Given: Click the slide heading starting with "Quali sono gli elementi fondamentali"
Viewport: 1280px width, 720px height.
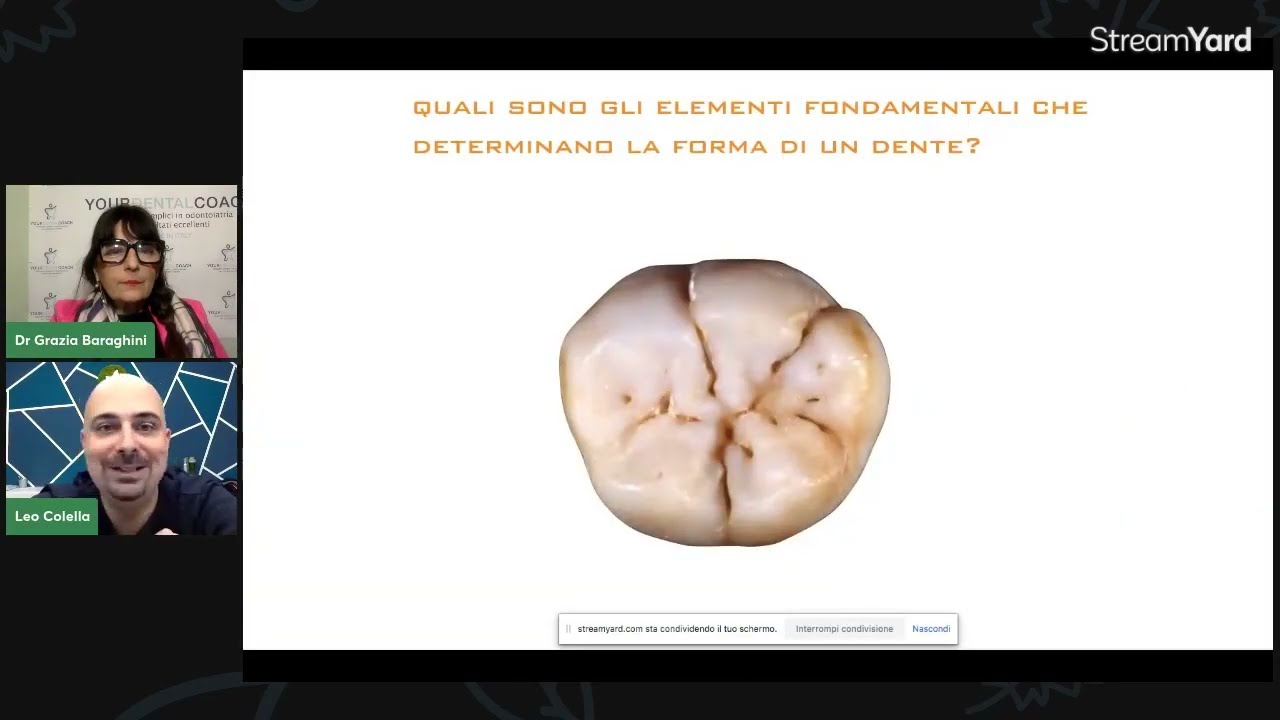Looking at the screenshot, I should point(750,126).
